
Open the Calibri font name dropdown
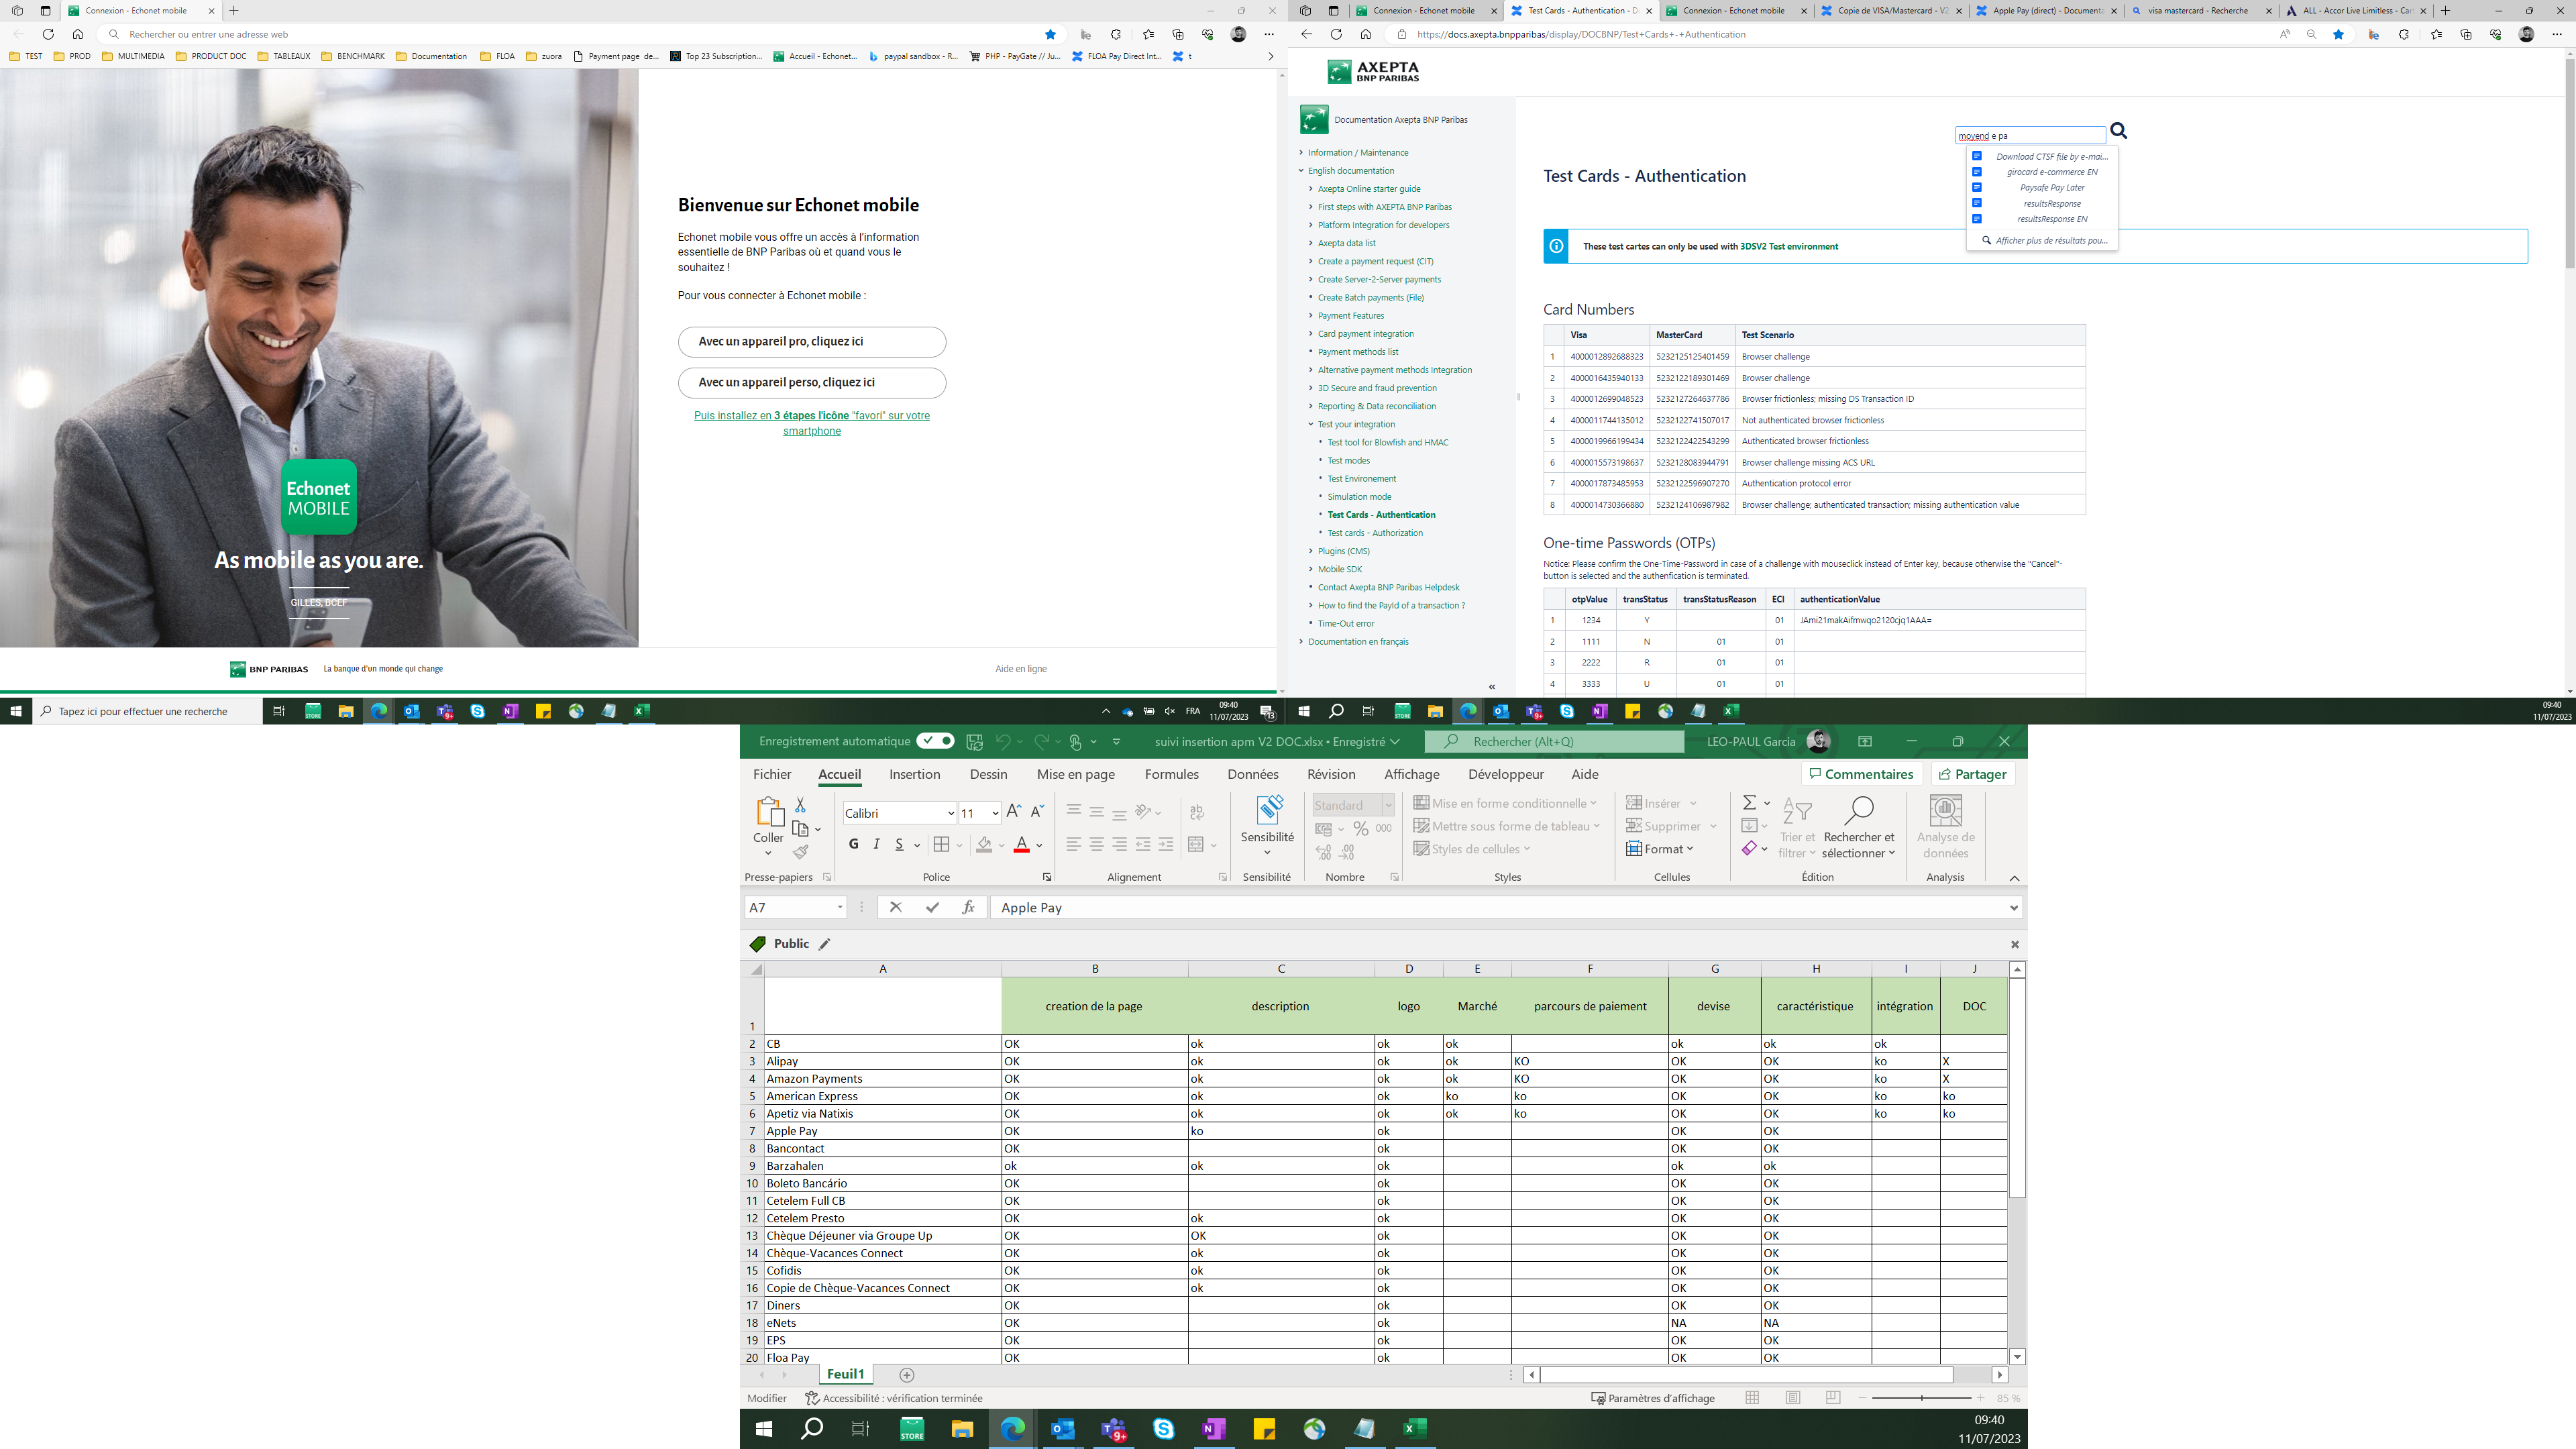[950, 813]
